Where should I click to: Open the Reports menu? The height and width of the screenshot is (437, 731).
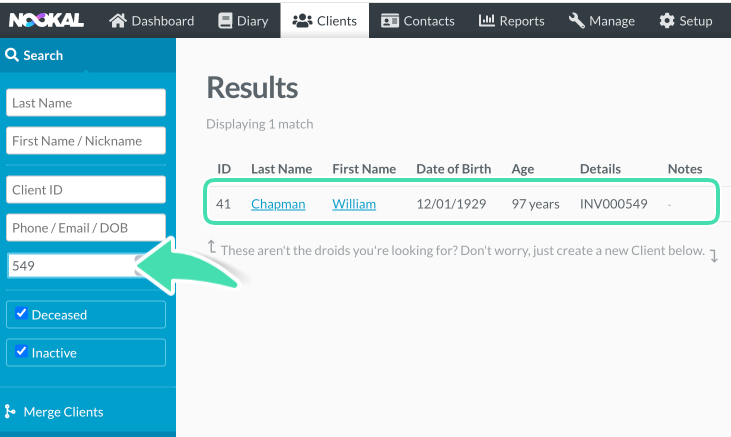pyautogui.click(x=511, y=21)
